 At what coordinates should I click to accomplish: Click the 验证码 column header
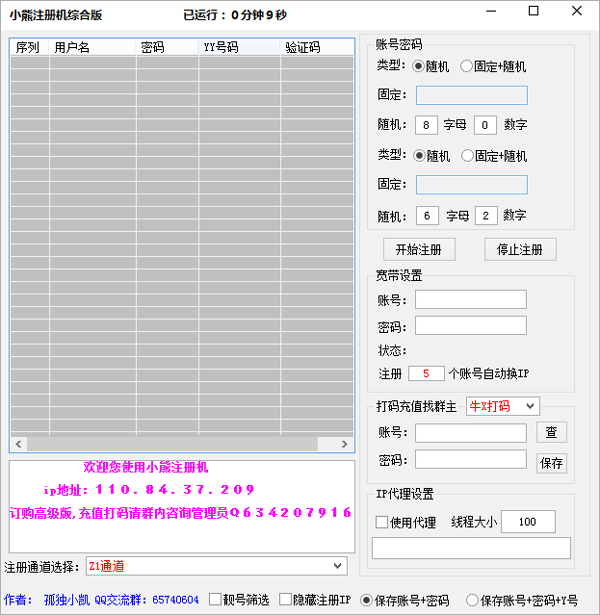tap(315, 47)
